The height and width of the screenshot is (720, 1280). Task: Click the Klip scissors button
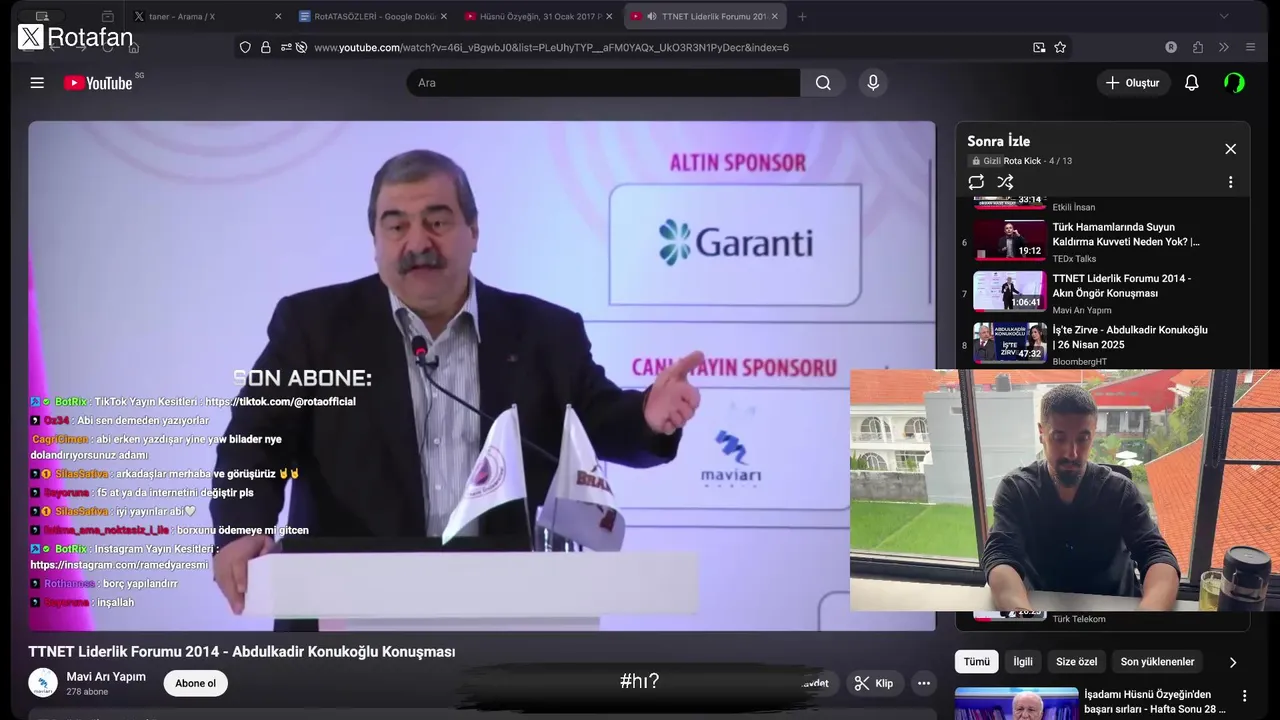click(x=873, y=684)
